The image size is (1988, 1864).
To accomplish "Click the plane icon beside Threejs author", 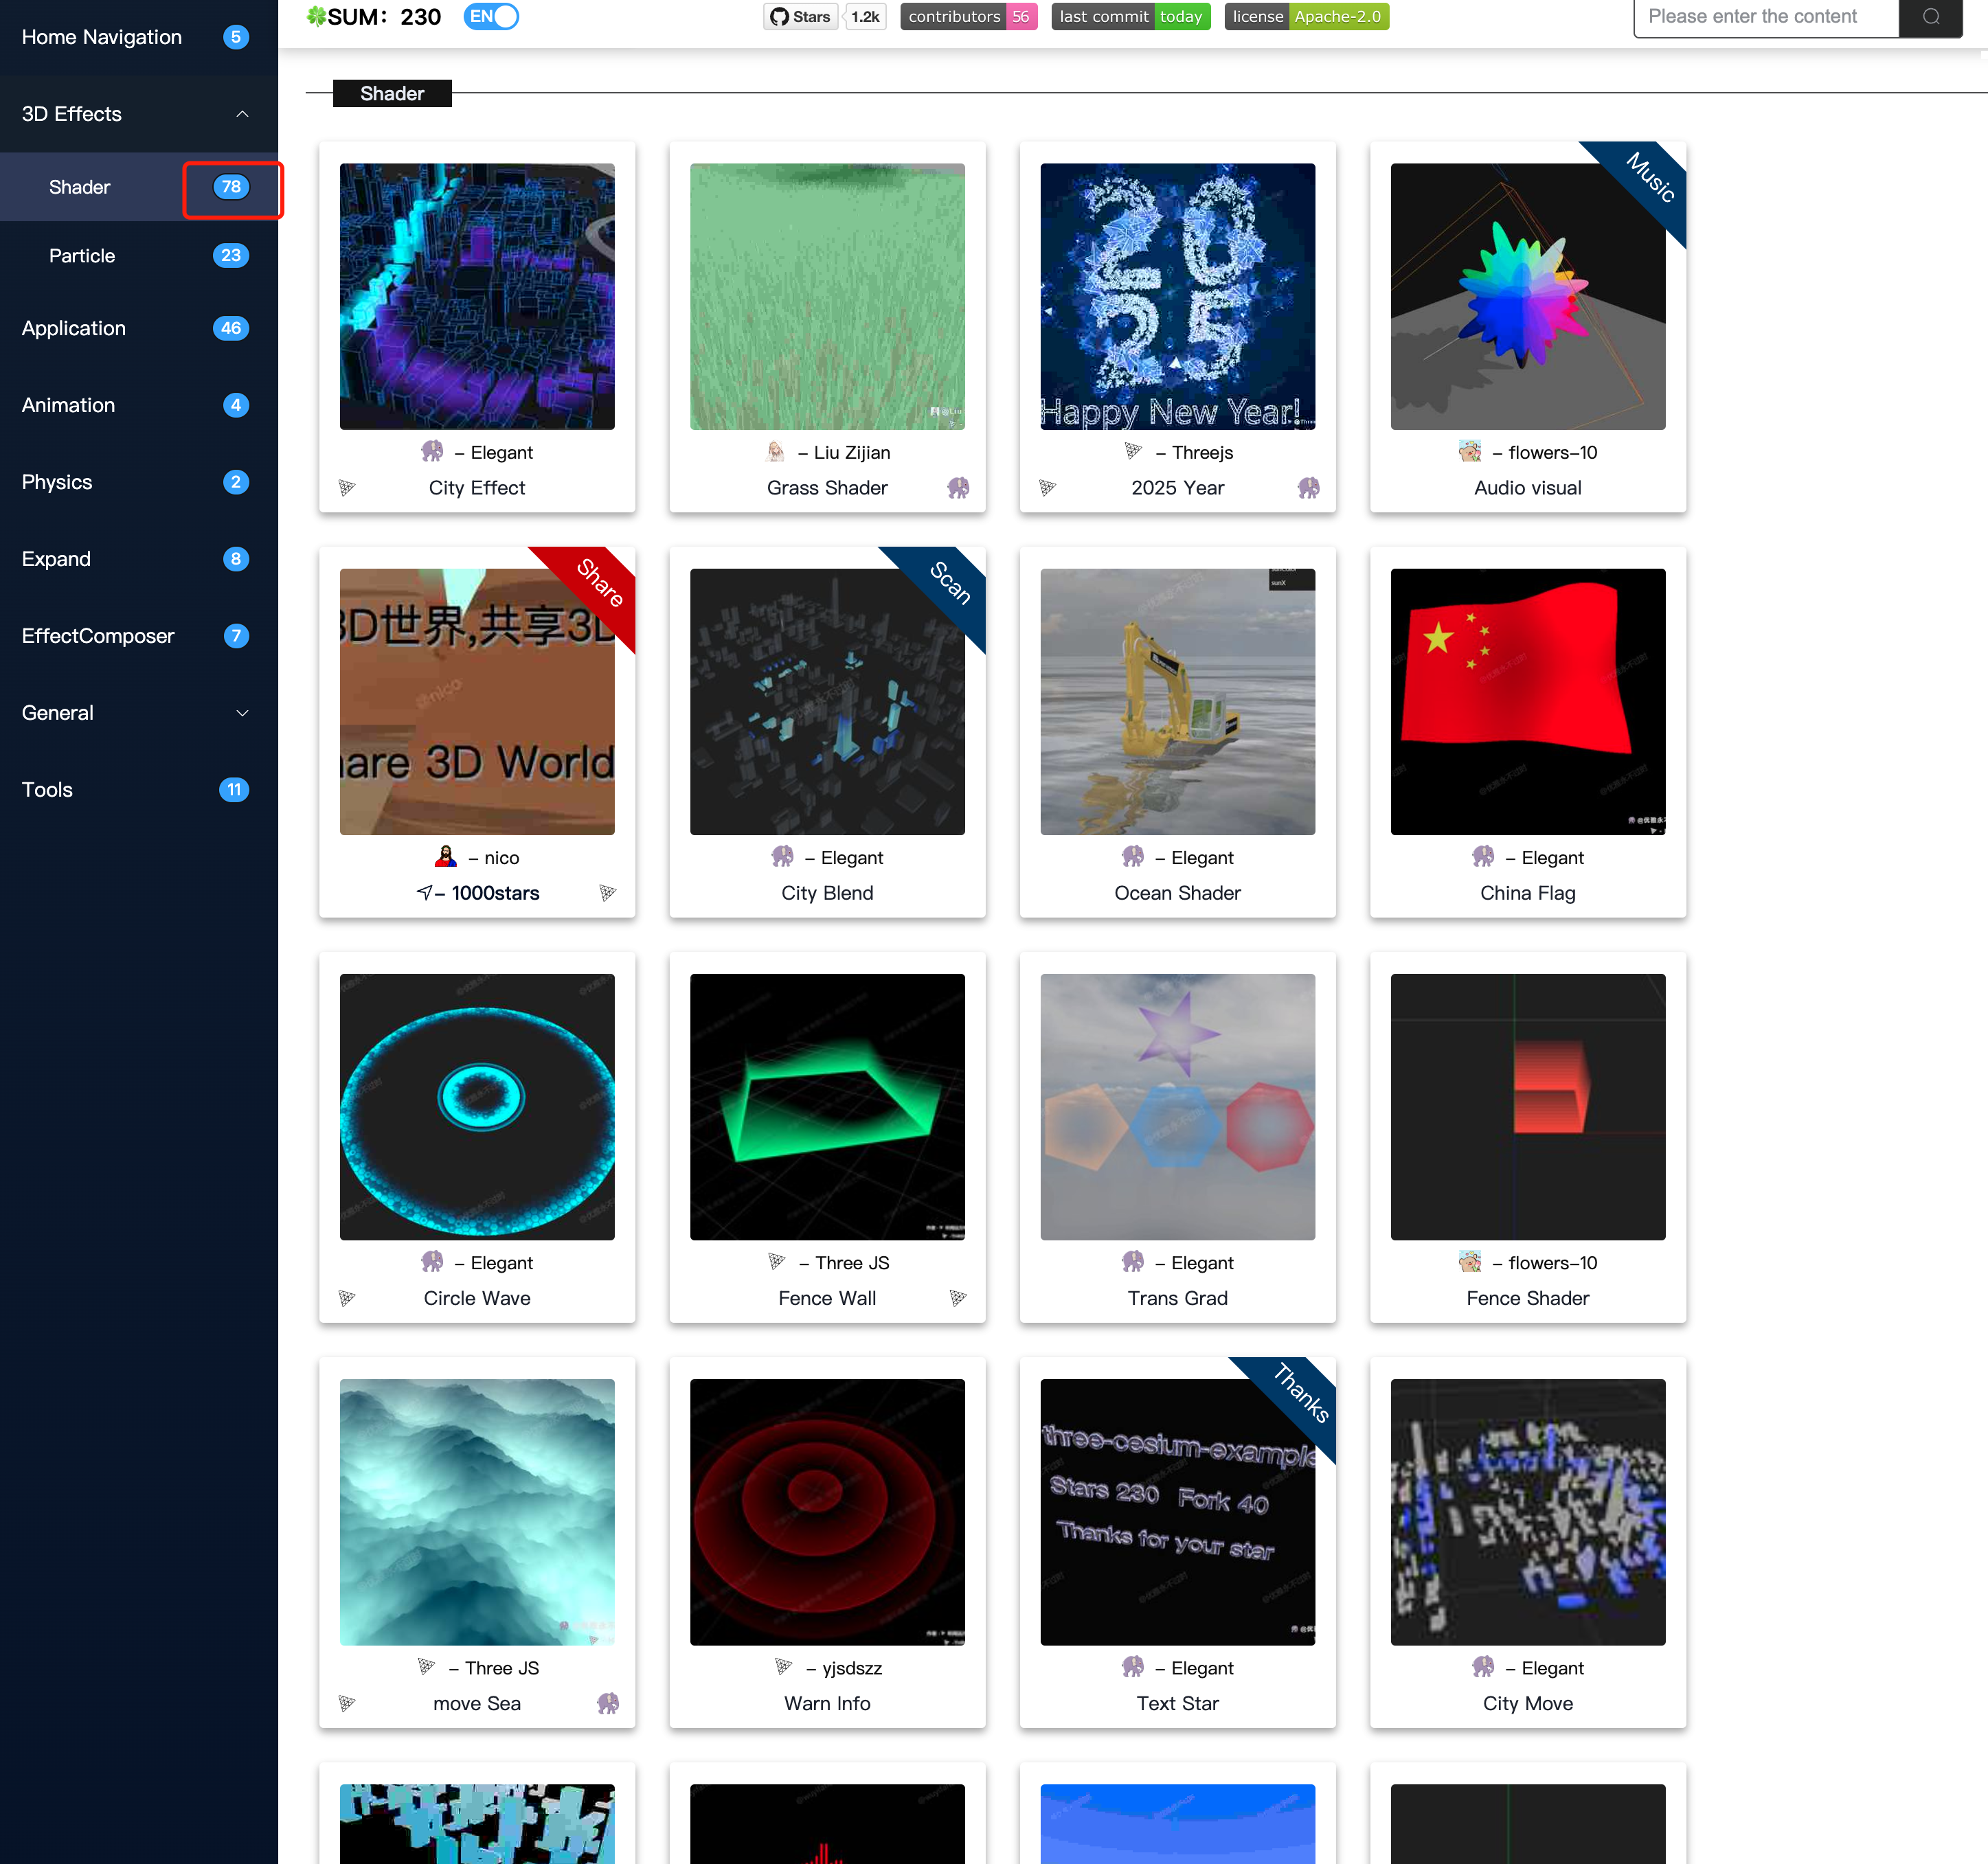I will click(1133, 451).
